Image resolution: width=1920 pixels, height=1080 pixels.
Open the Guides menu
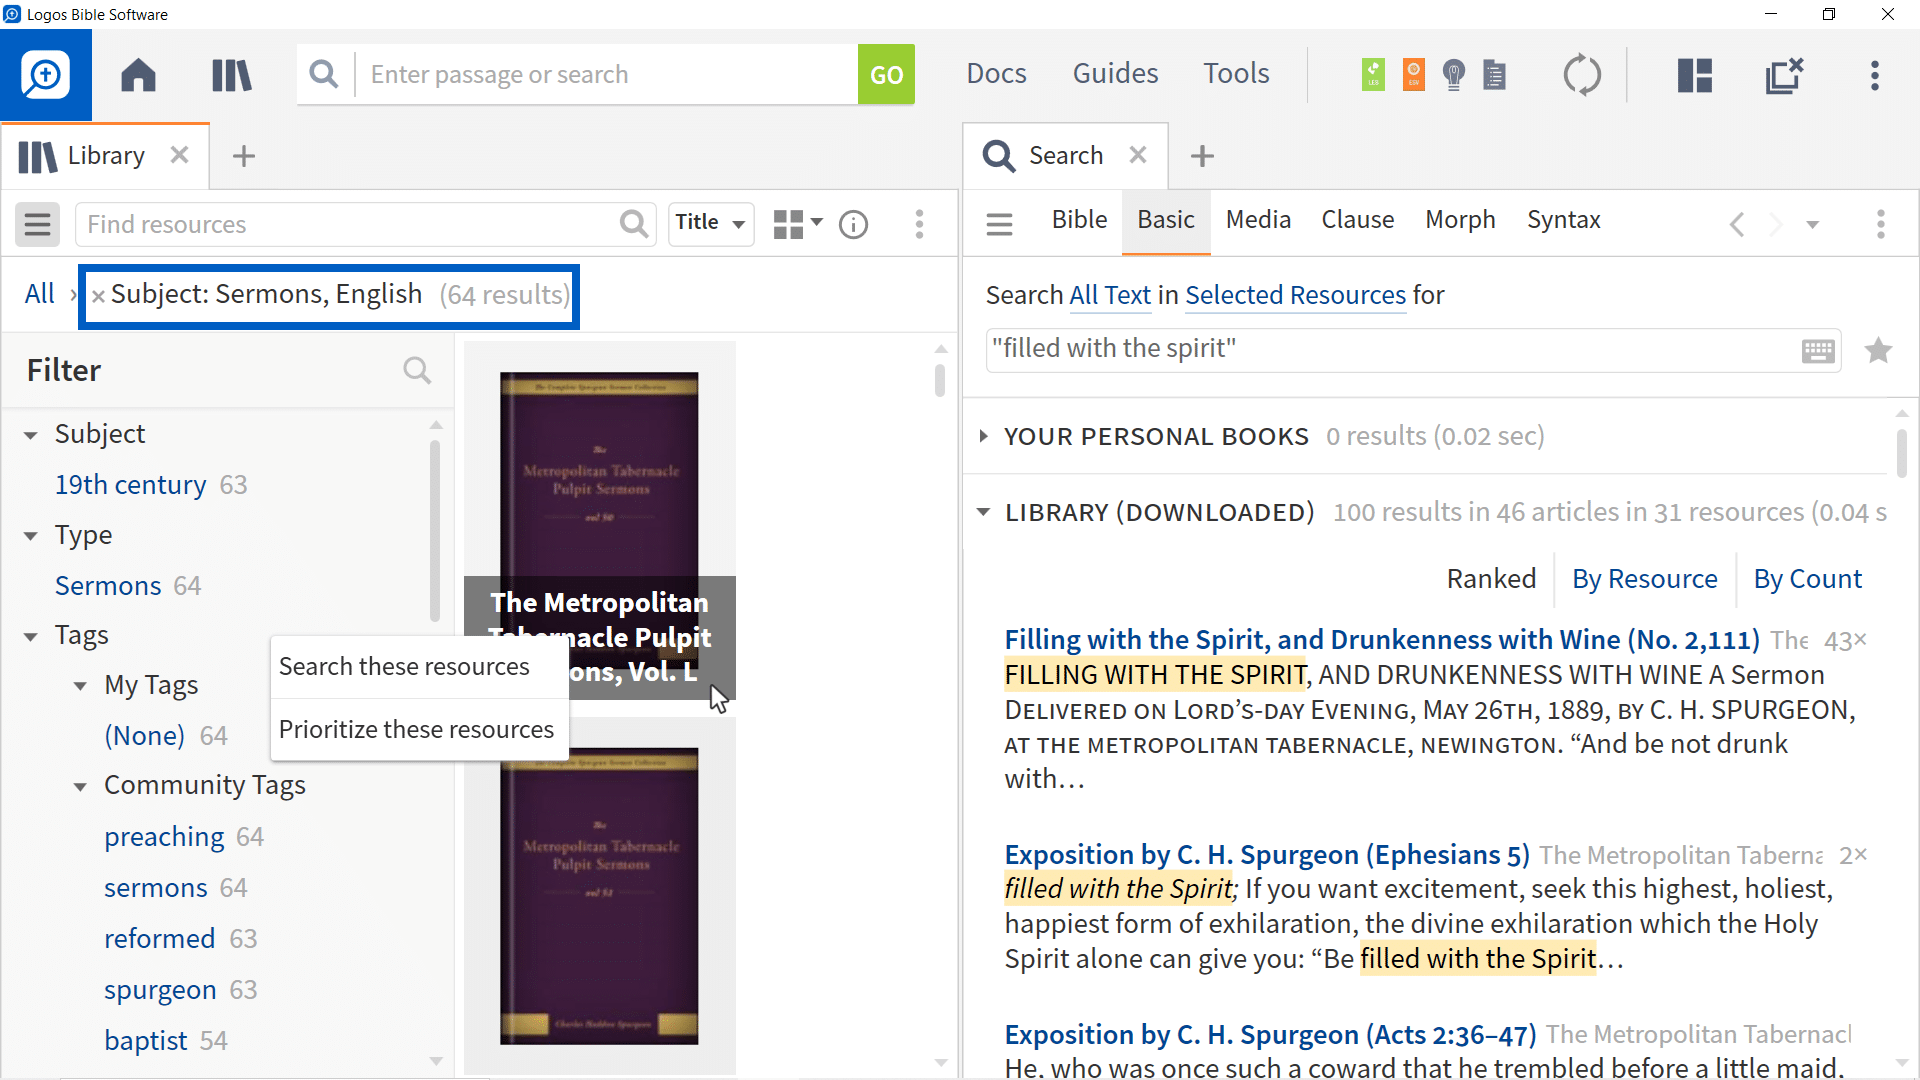point(1115,74)
